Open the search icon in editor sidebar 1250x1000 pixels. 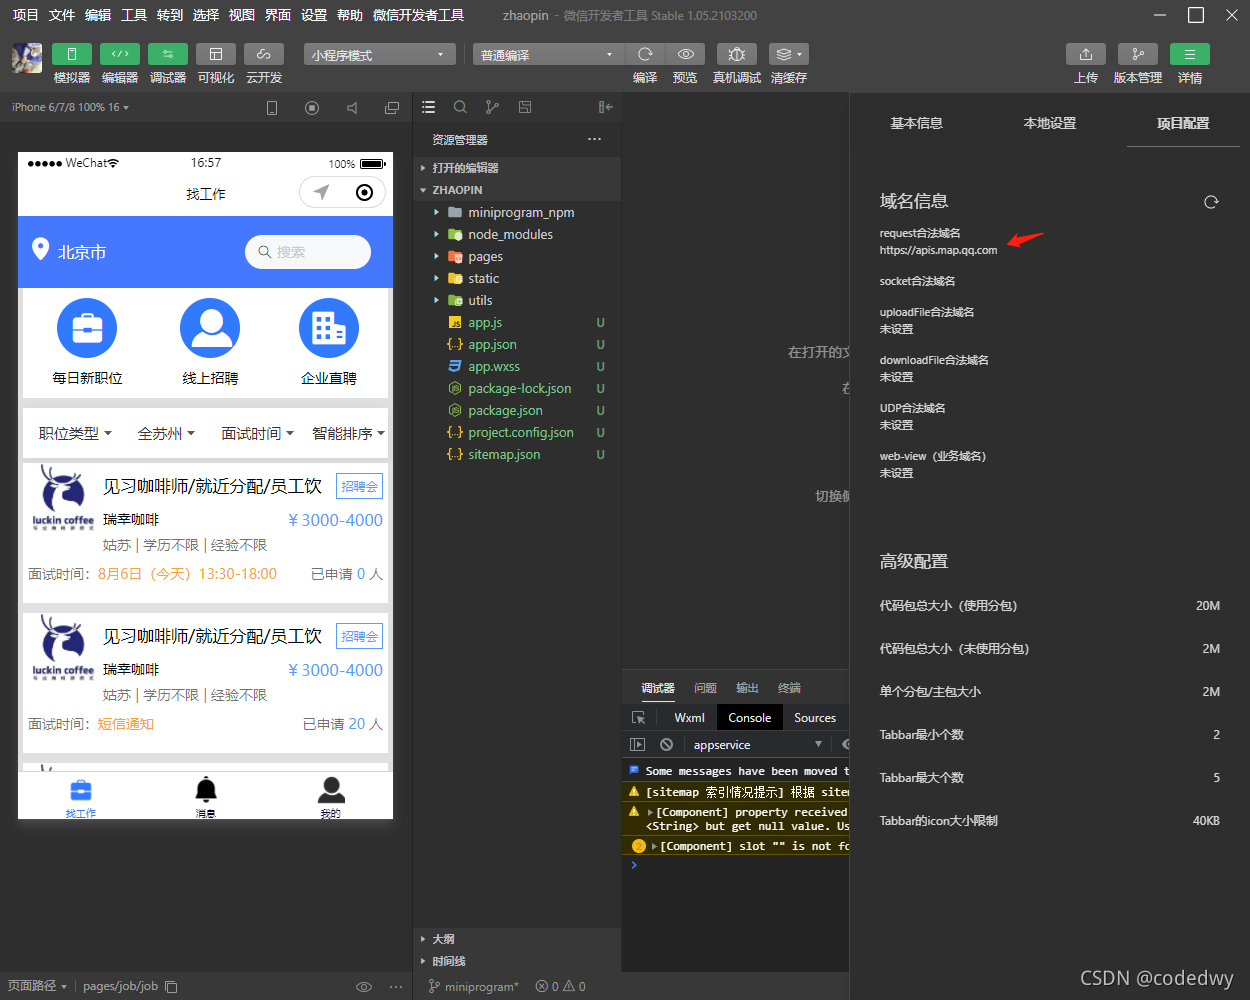click(460, 107)
